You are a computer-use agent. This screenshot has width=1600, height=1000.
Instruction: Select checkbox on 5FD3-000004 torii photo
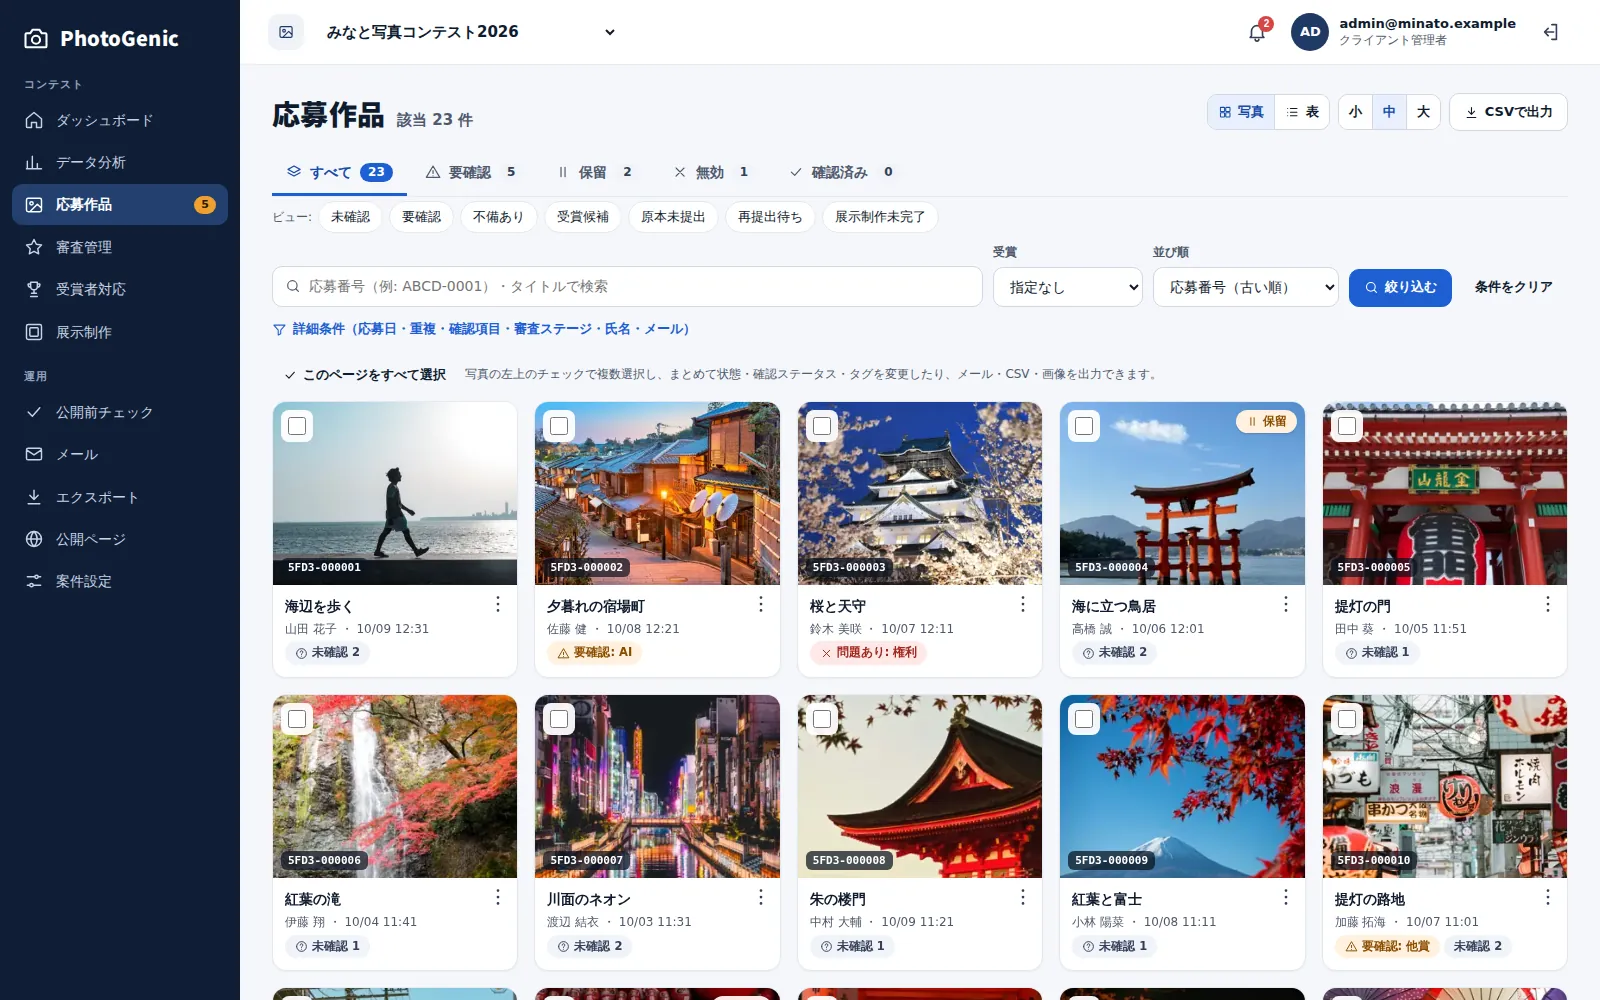(1084, 426)
